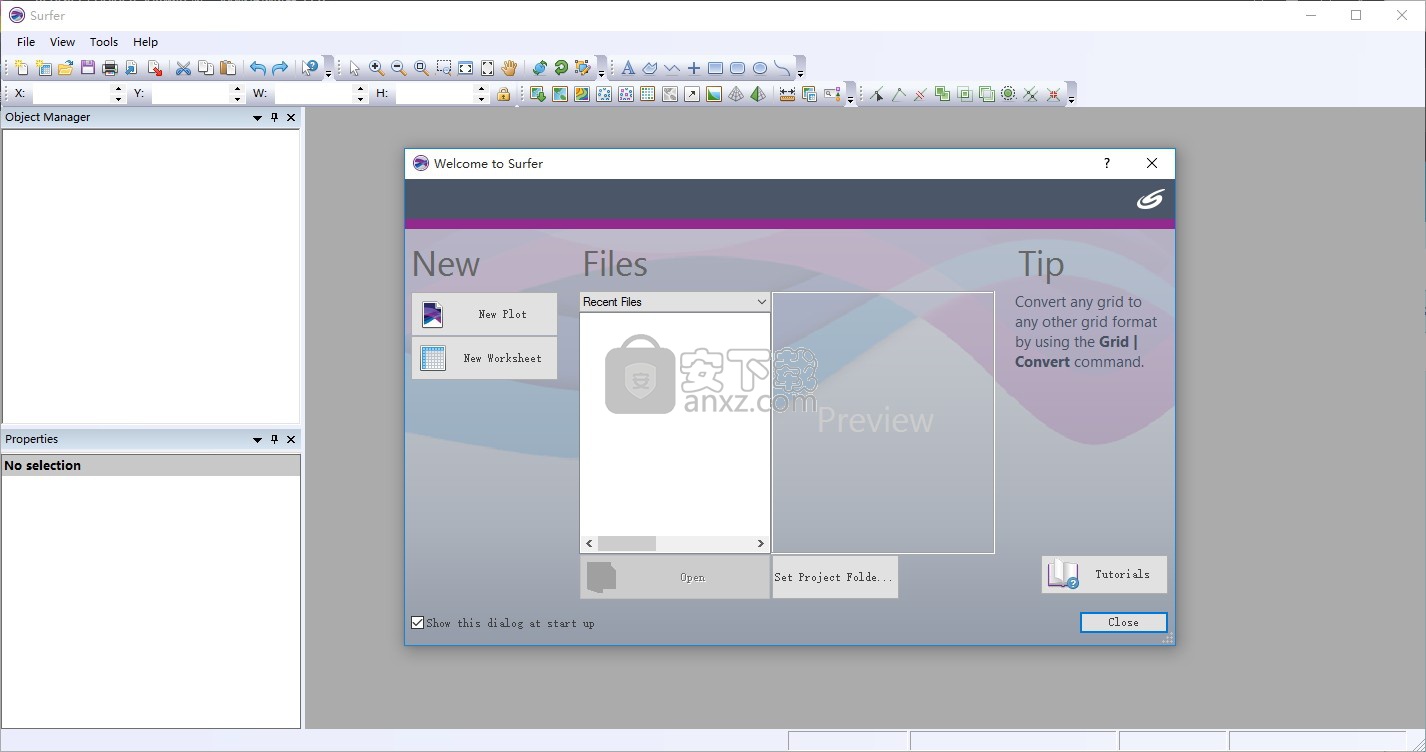Click the Redo arrow icon
Image resolution: width=1426 pixels, height=752 pixels.
(x=280, y=68)
